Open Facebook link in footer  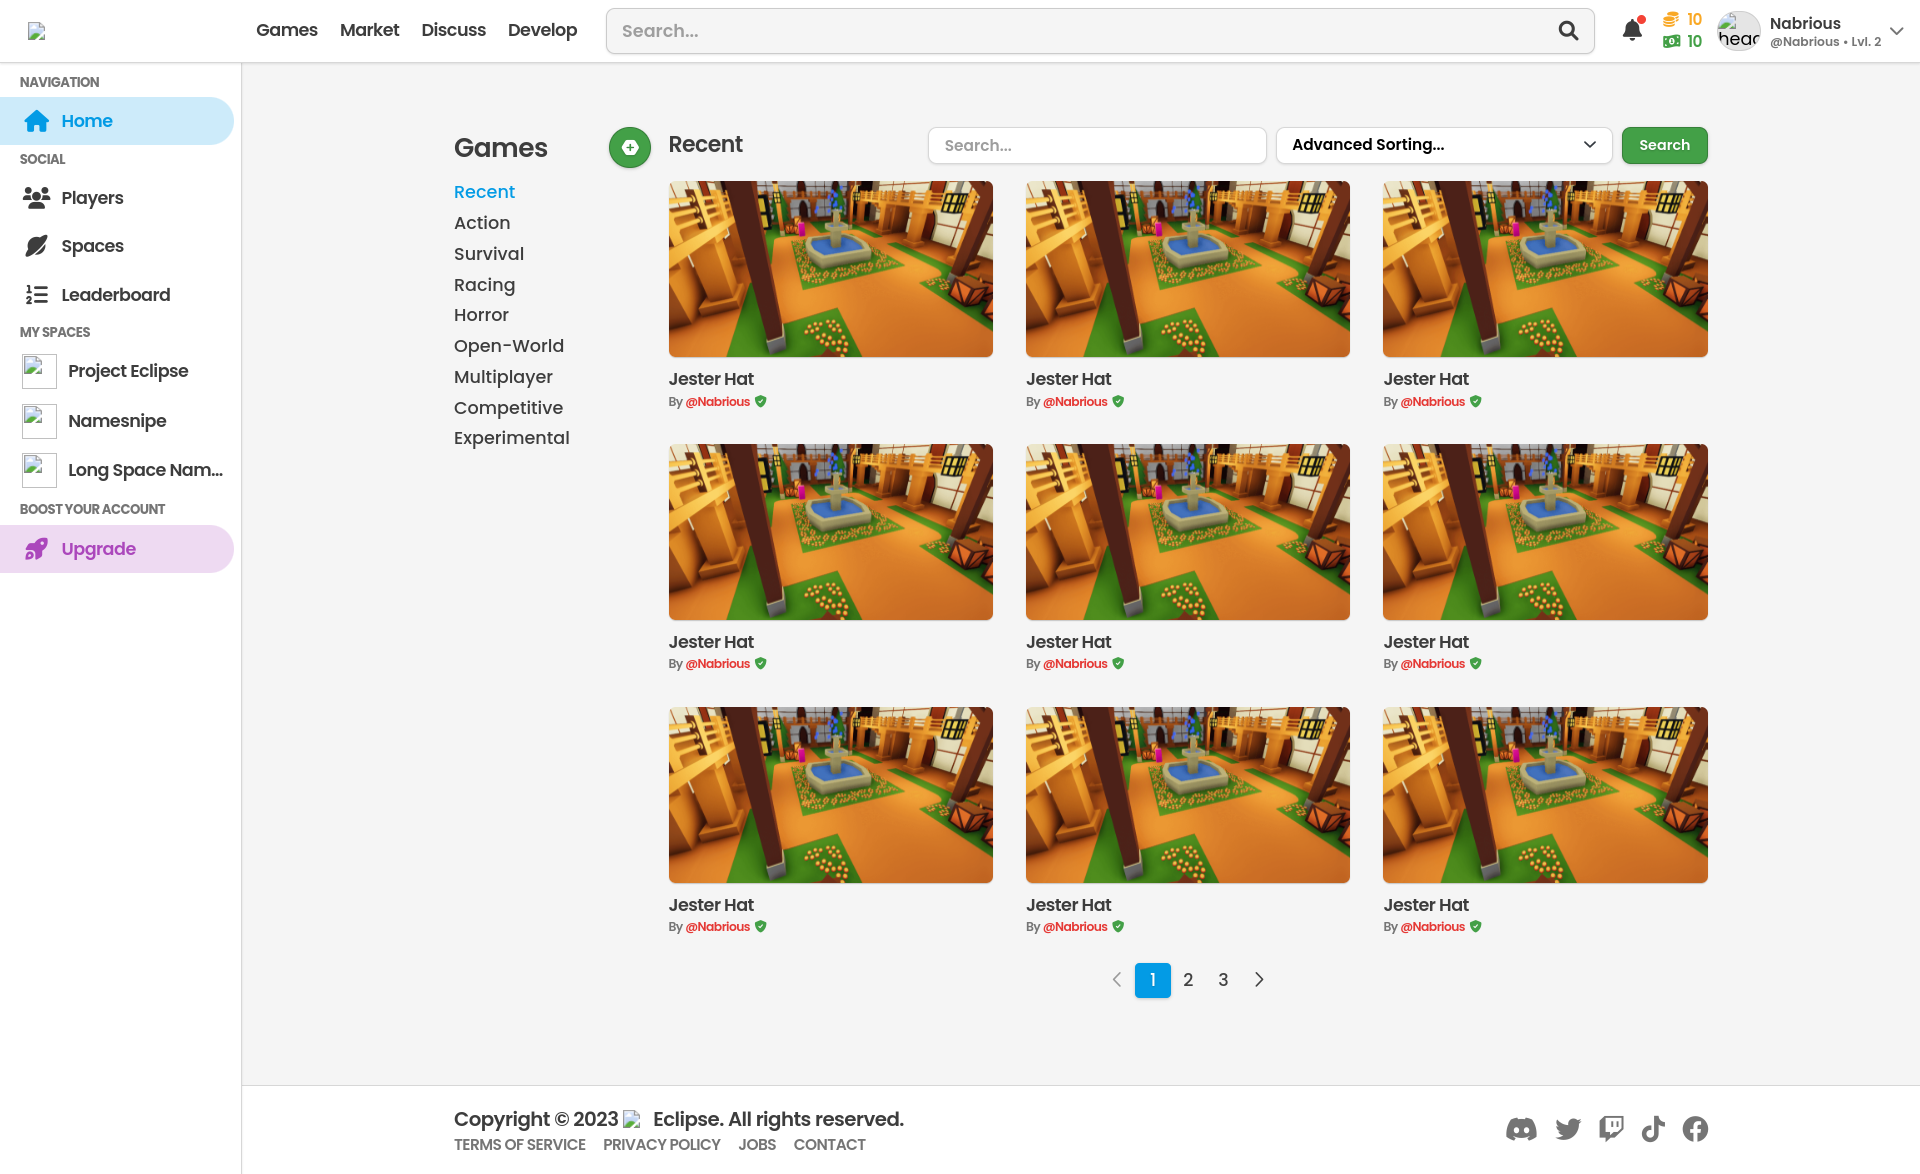1695,1129
